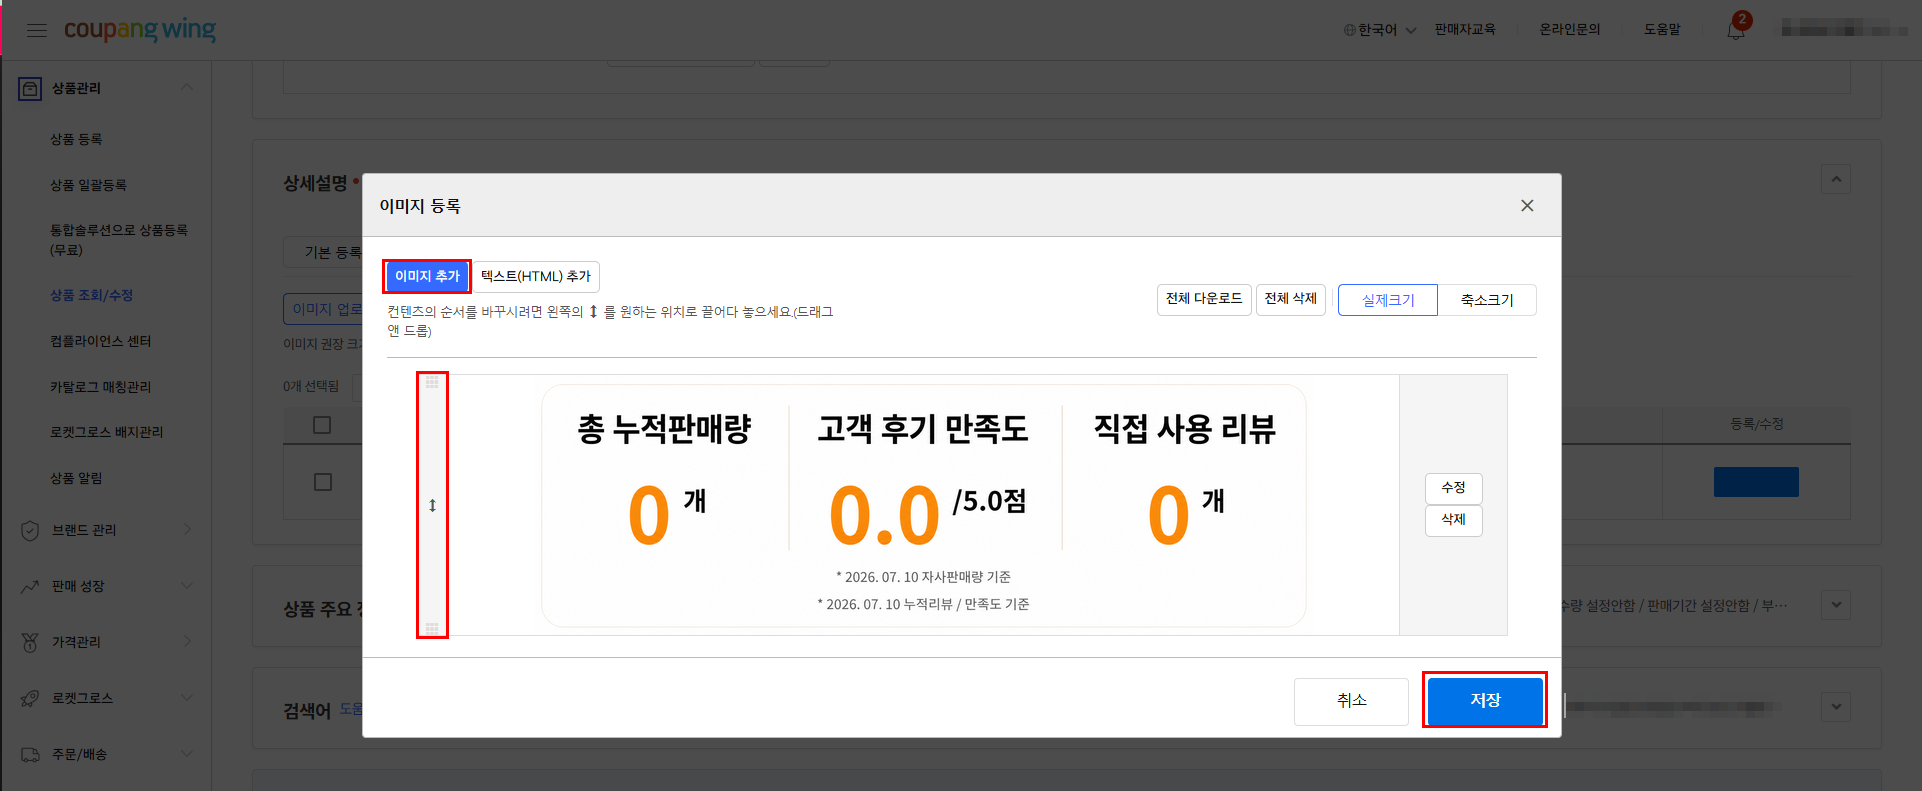Switch to 축소크기 view
1922x791 pixels.
point(1487,300)
